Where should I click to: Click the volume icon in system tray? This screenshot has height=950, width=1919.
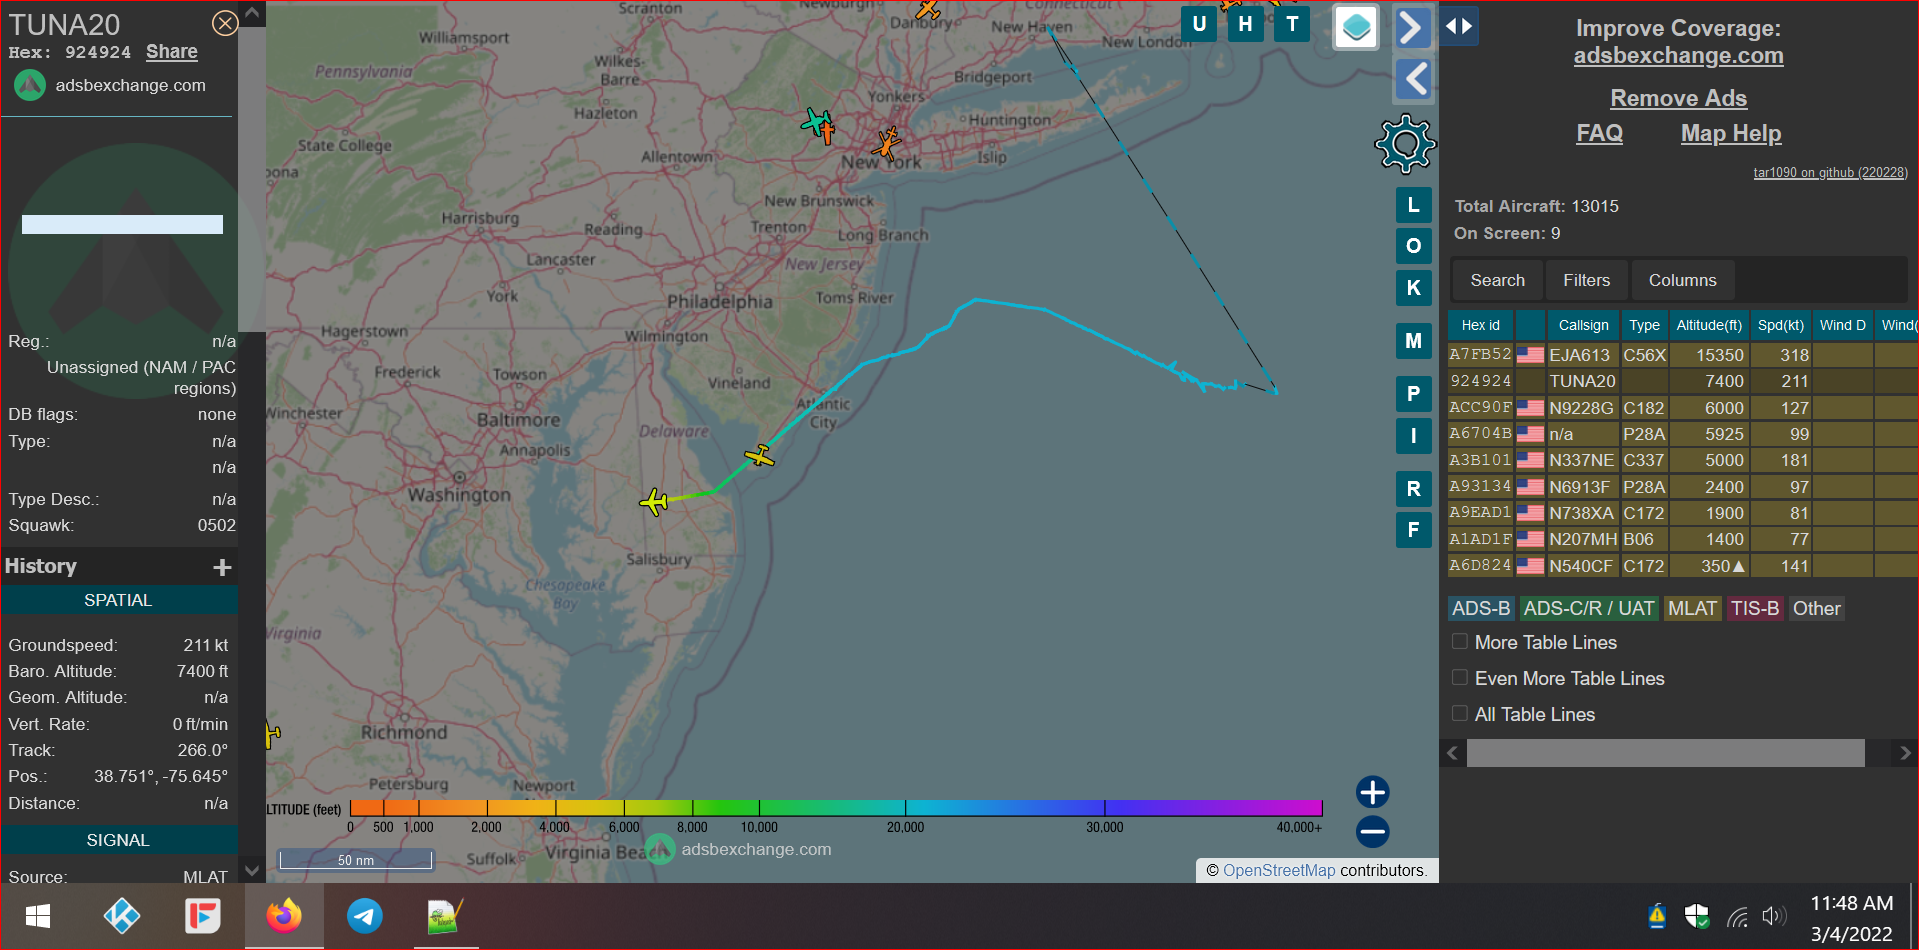(1774, 916)
